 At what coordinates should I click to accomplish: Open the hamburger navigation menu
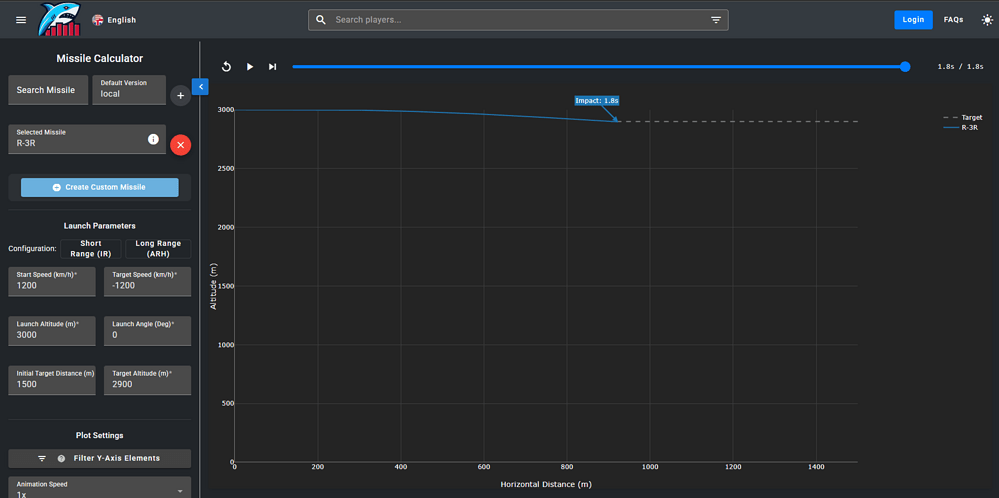(21, 20)
